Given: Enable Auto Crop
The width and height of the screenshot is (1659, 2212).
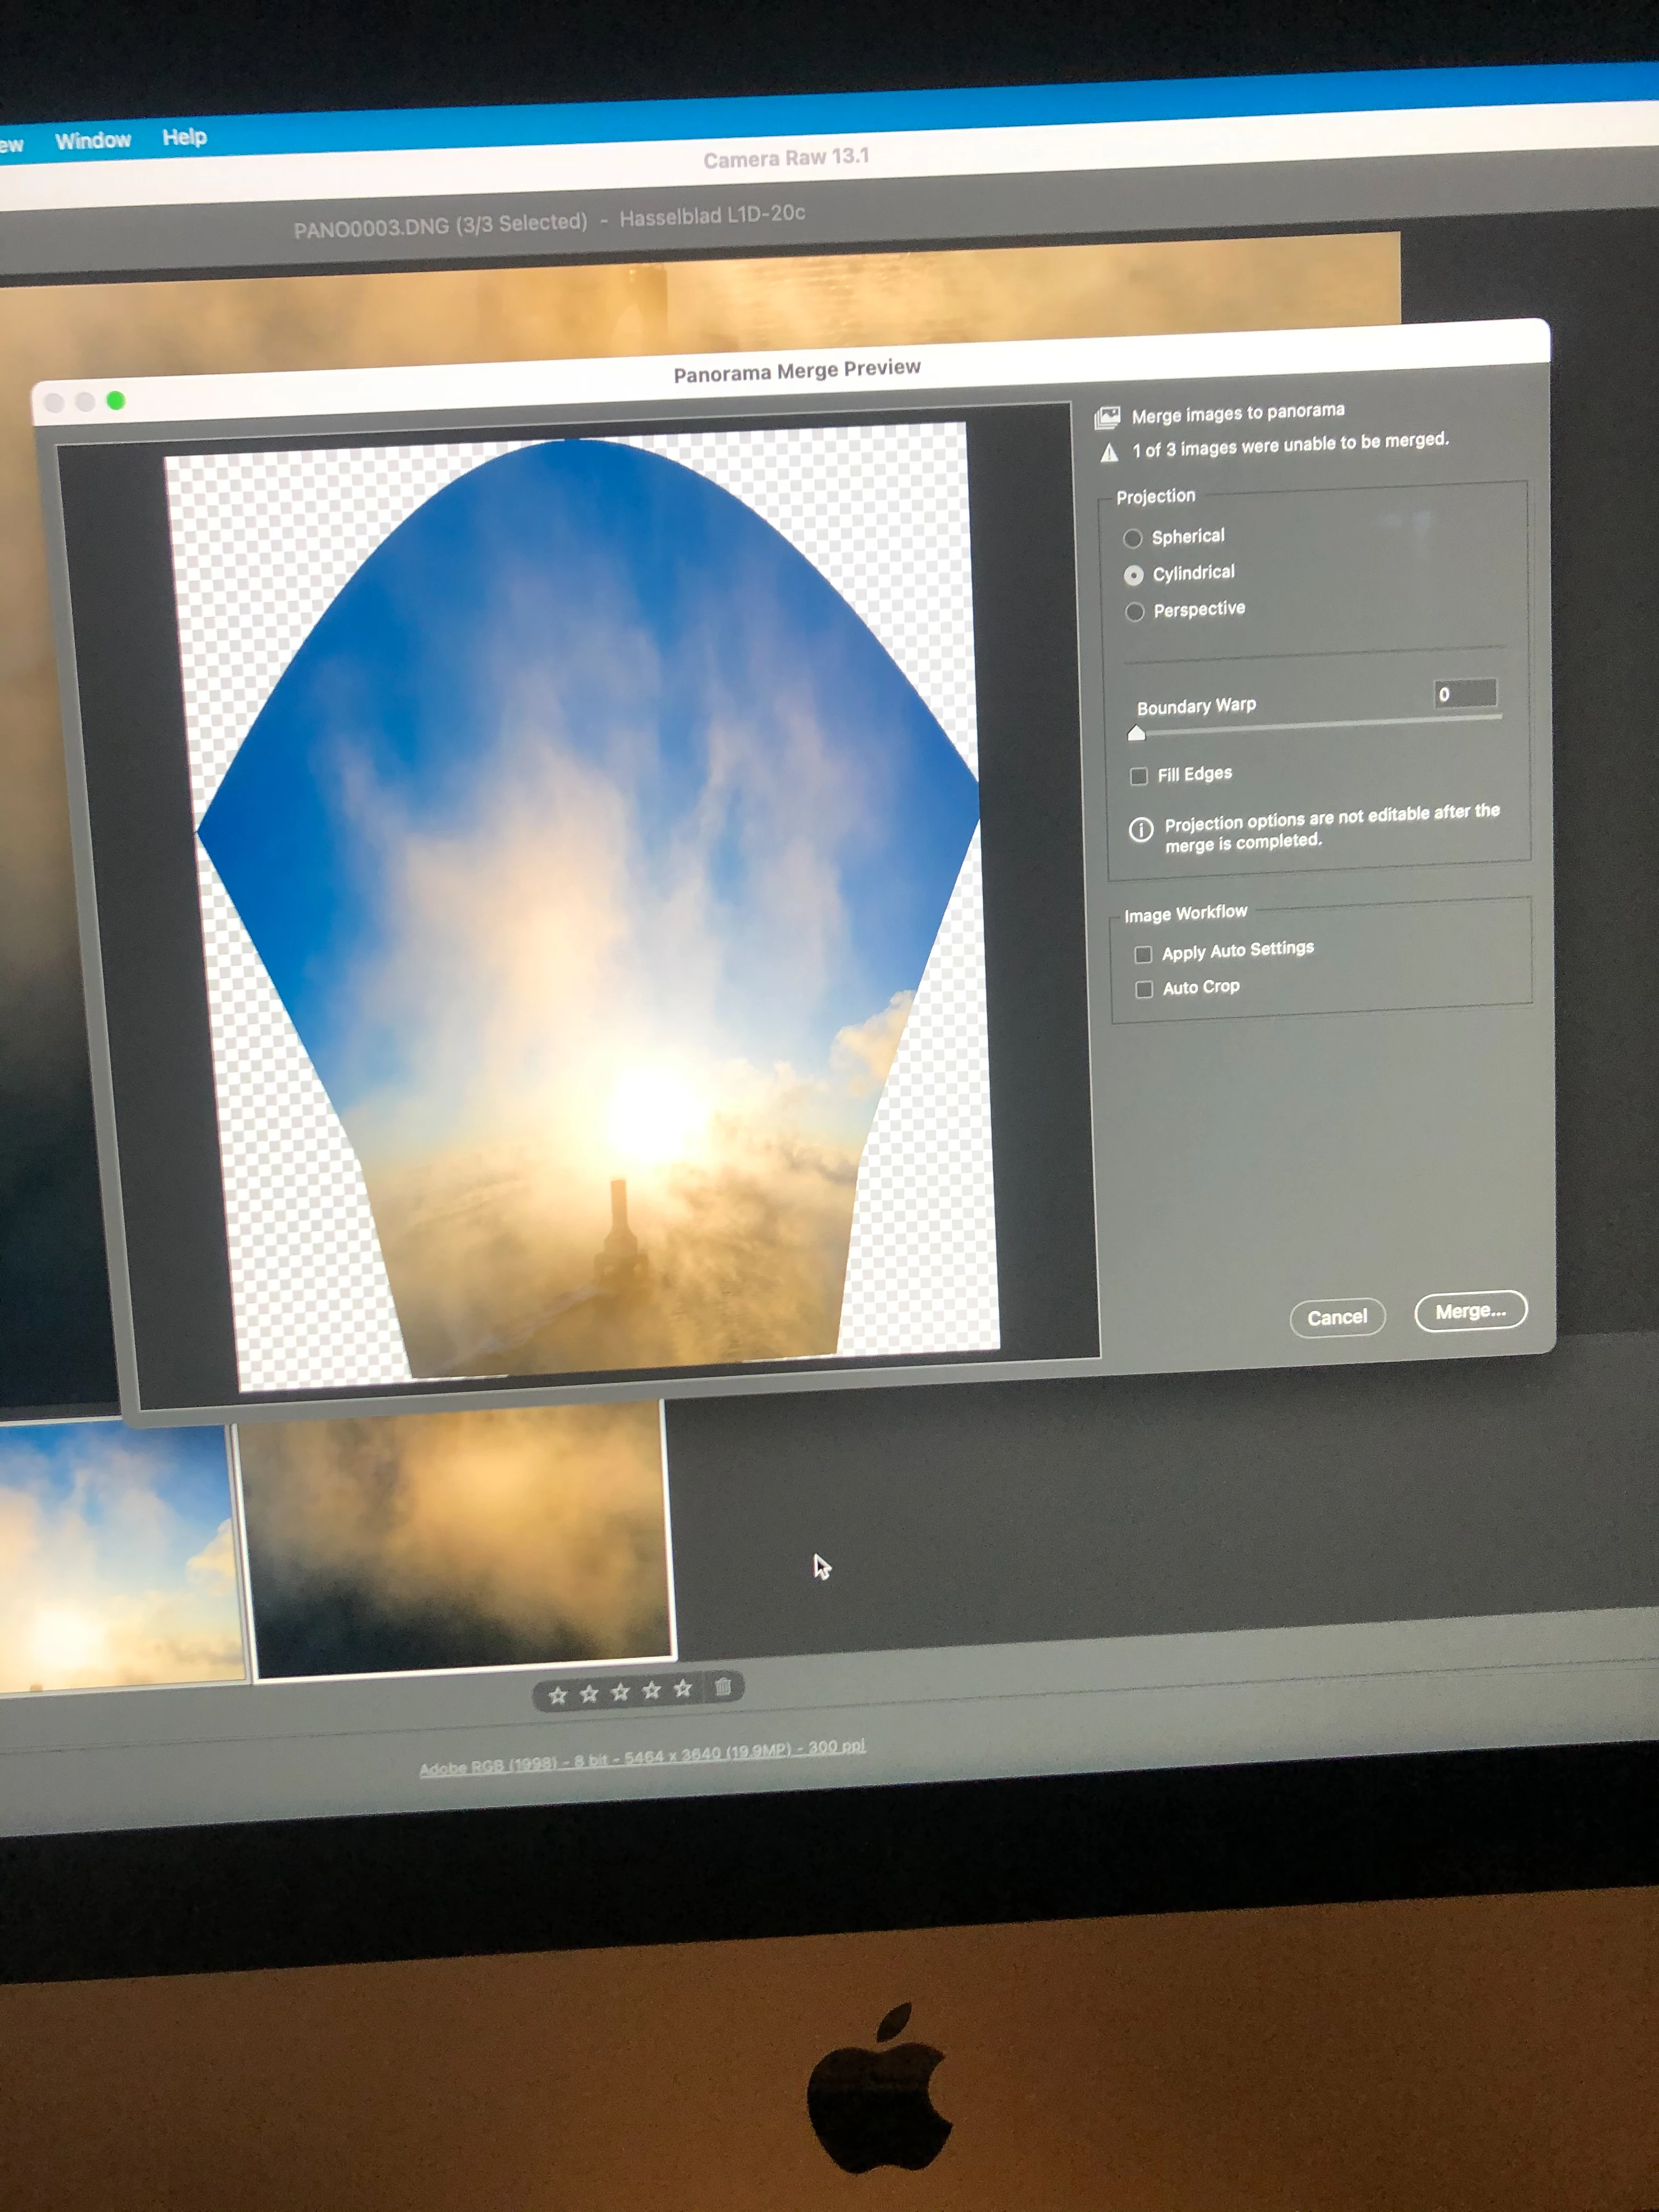Looking at the screenshot, I should 1144,989.
